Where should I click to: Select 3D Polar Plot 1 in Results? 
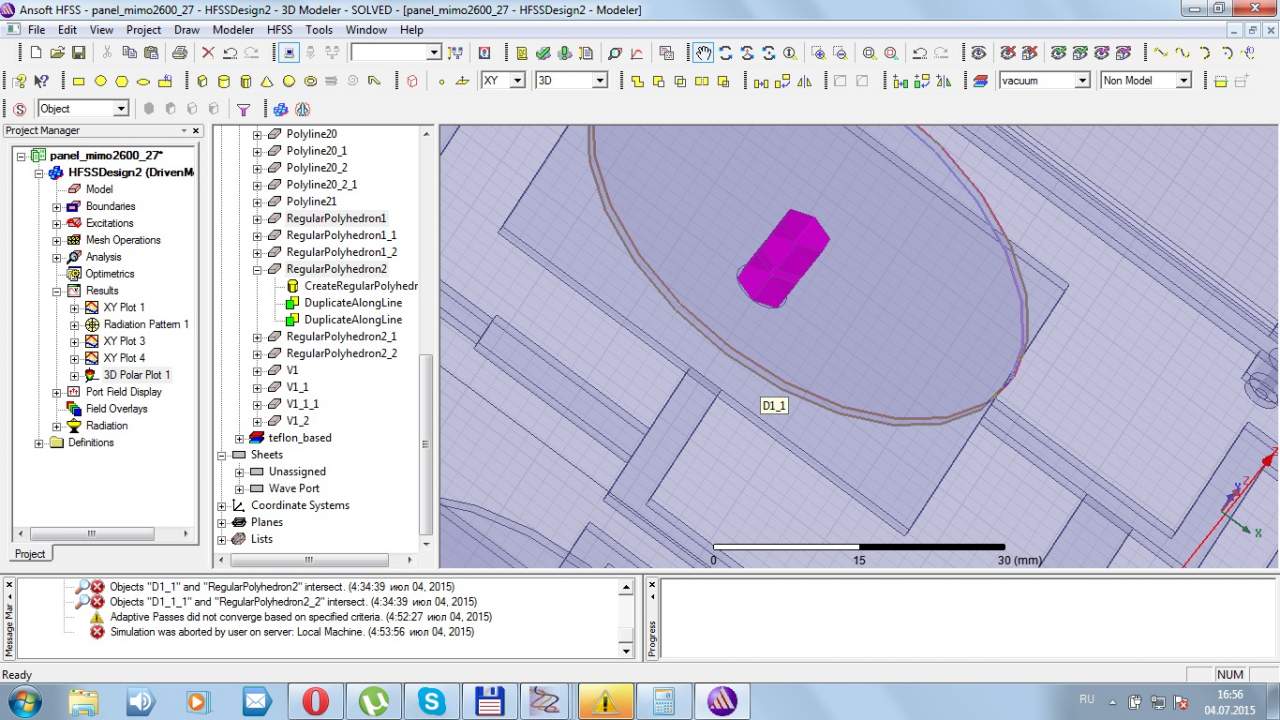136,375
